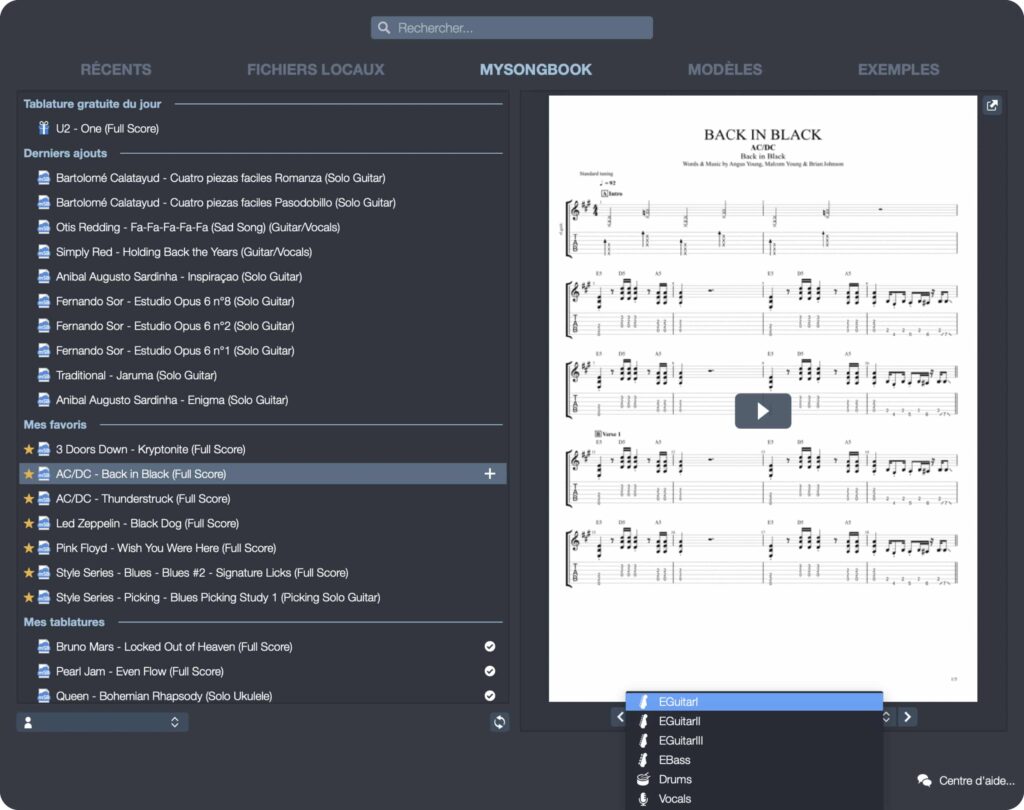Toggle the star on Blues Picking Study 1
Screen dimensions: 1024x810
tap(29, 597)
